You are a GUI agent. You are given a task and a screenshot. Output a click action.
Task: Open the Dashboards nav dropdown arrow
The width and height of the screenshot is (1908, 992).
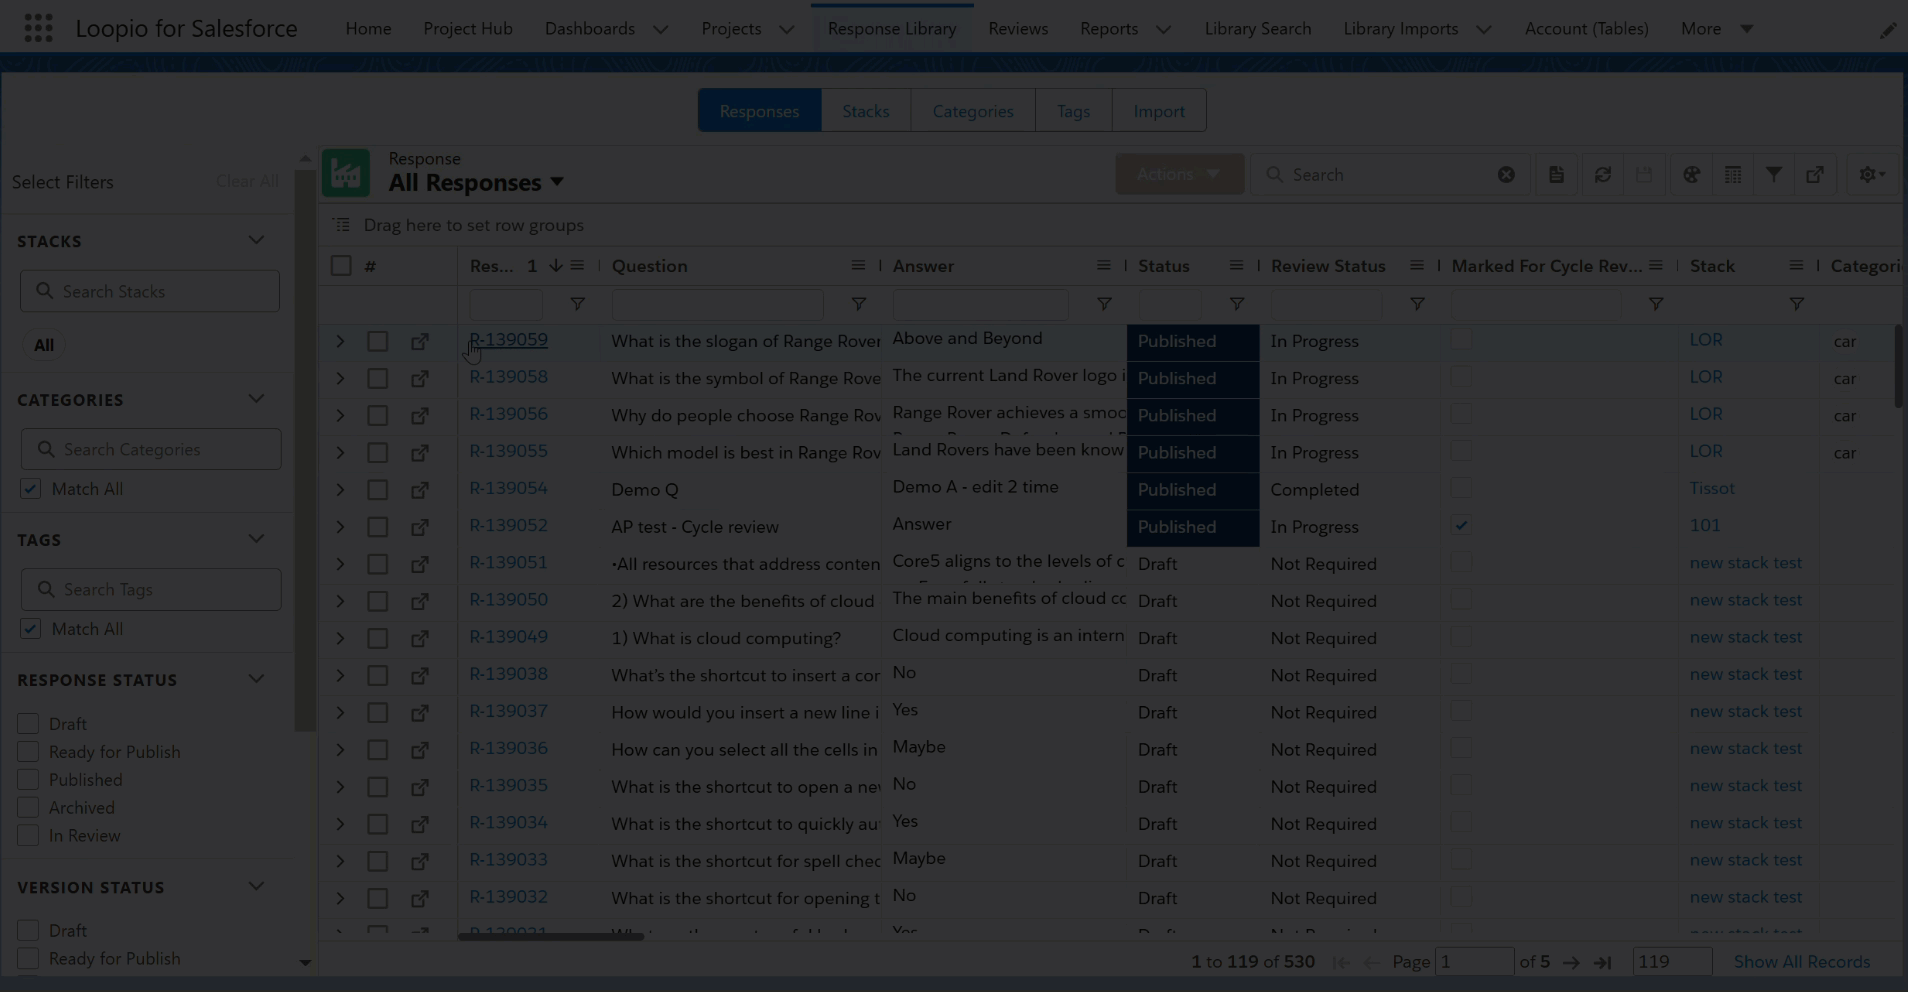point(661,29)
